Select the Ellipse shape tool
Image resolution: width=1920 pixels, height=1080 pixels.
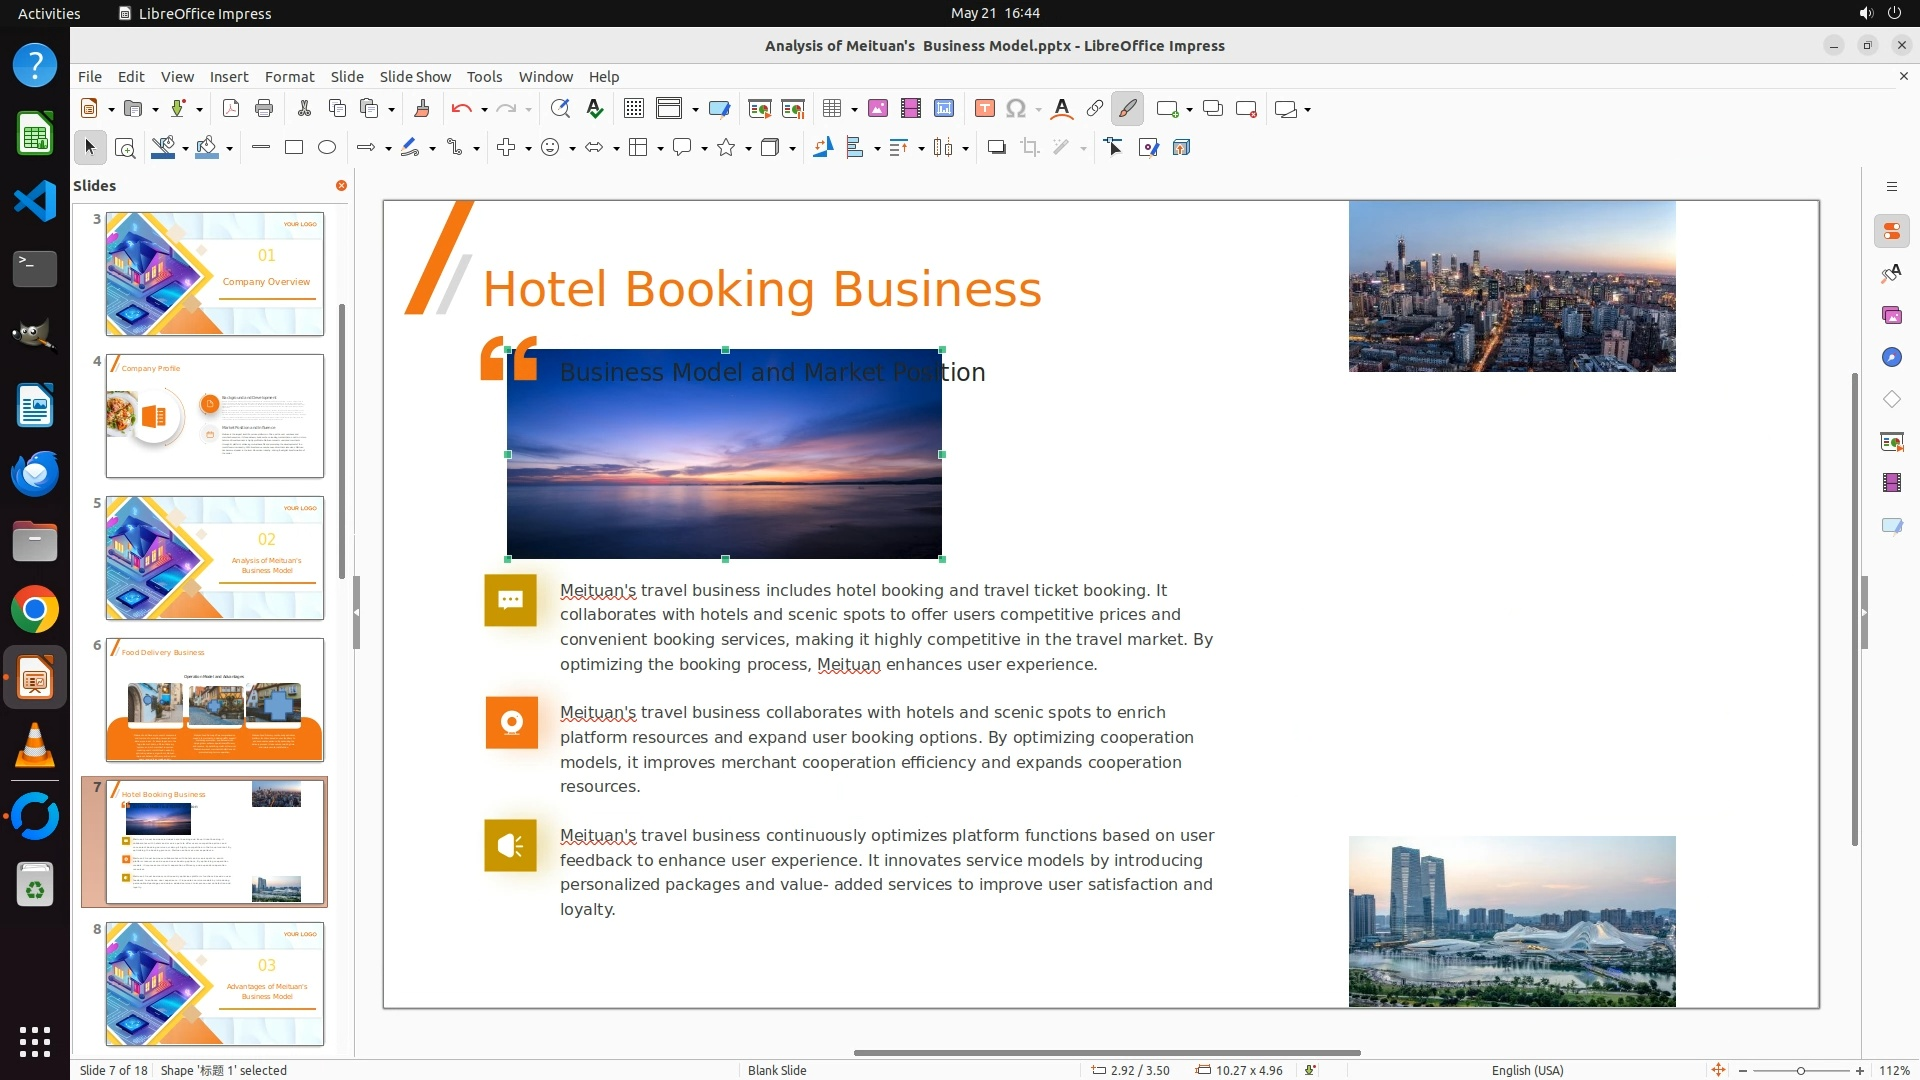point(327,148)
